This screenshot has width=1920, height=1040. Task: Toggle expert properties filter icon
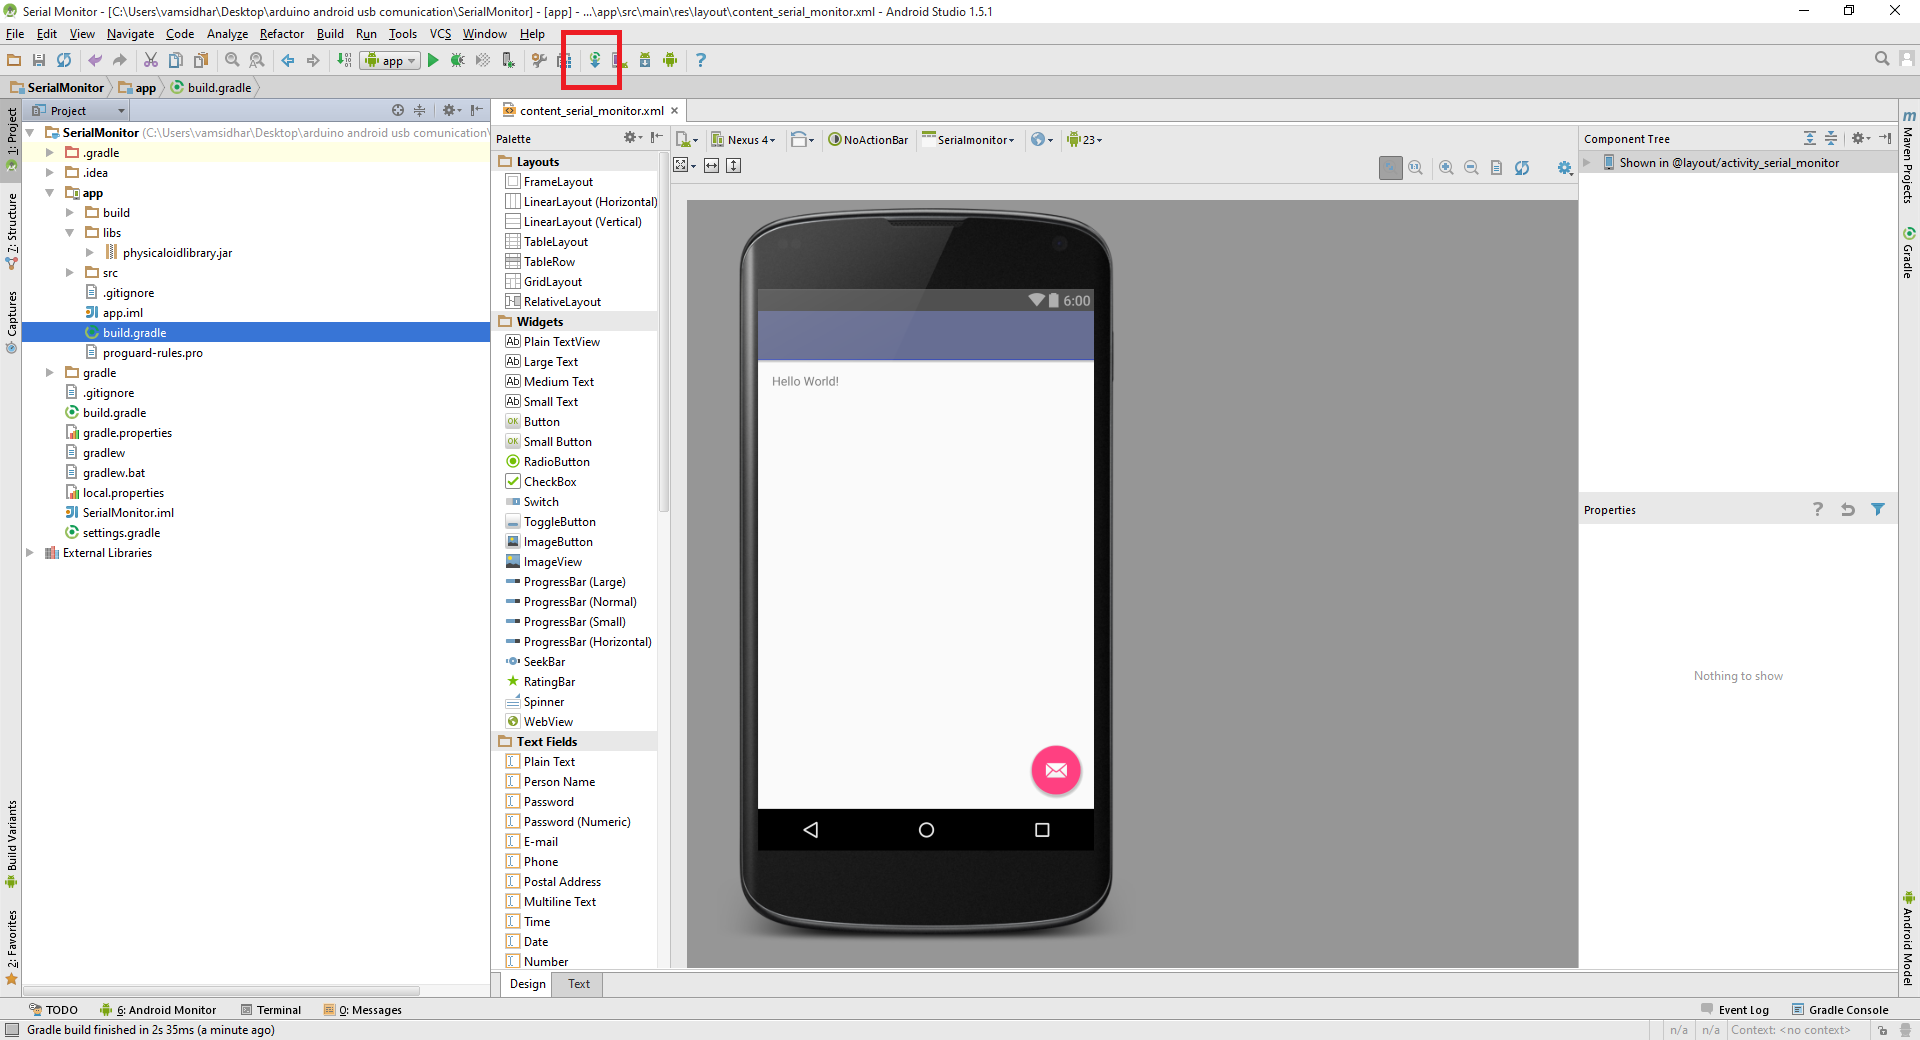(1878, 510)
